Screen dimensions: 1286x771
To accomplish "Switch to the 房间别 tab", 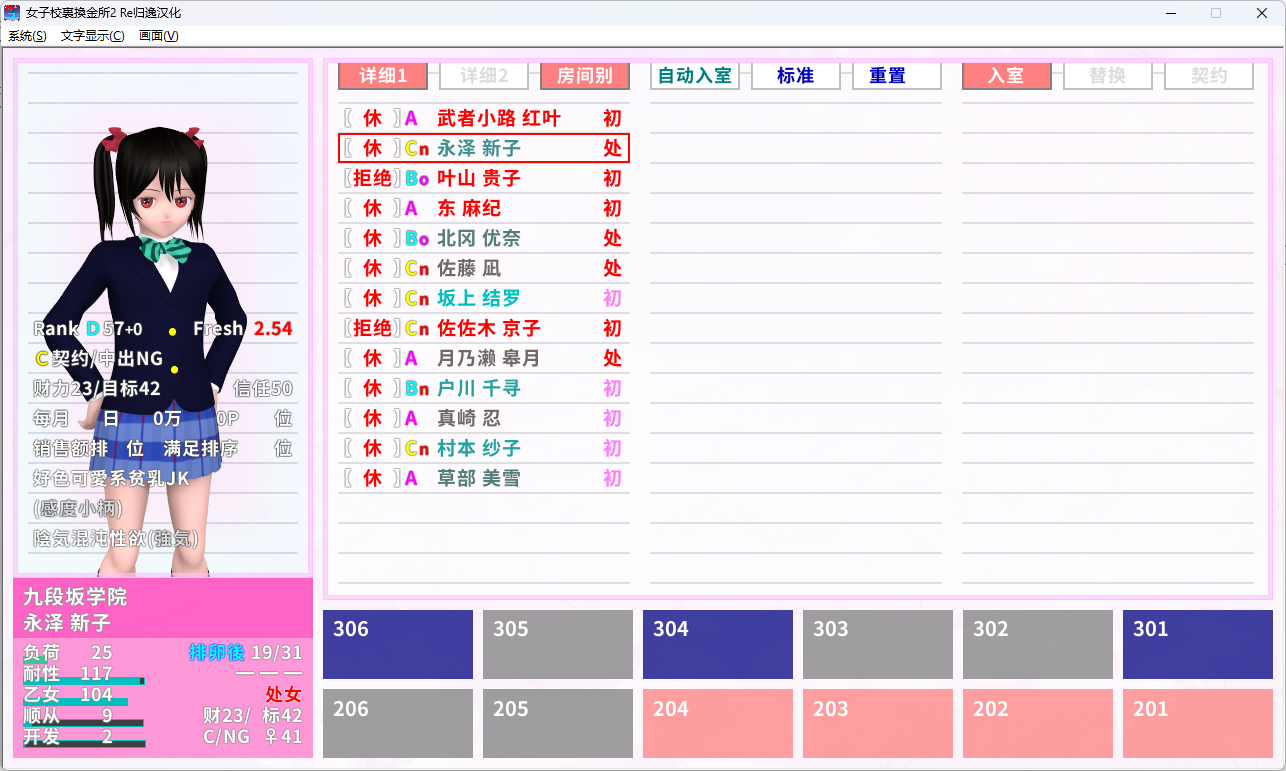I will [584, 76].
